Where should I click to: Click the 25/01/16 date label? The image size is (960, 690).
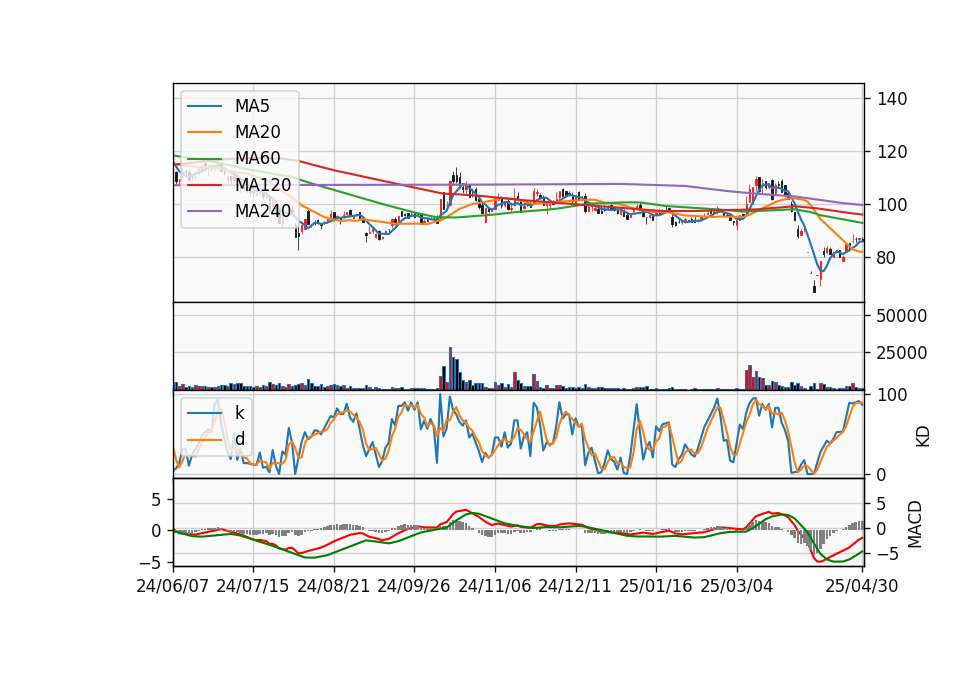(655, 587)
